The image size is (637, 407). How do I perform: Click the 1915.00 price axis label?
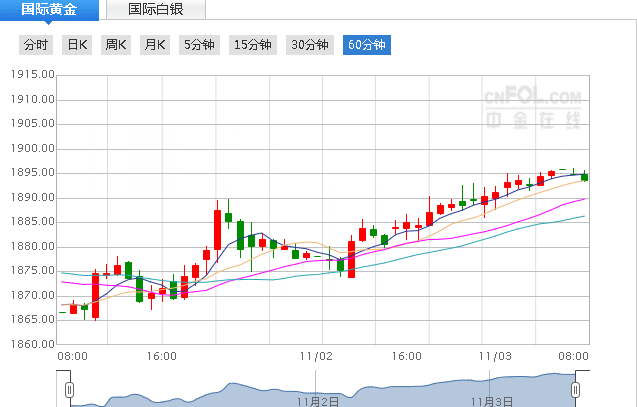(x=32, y=75)
